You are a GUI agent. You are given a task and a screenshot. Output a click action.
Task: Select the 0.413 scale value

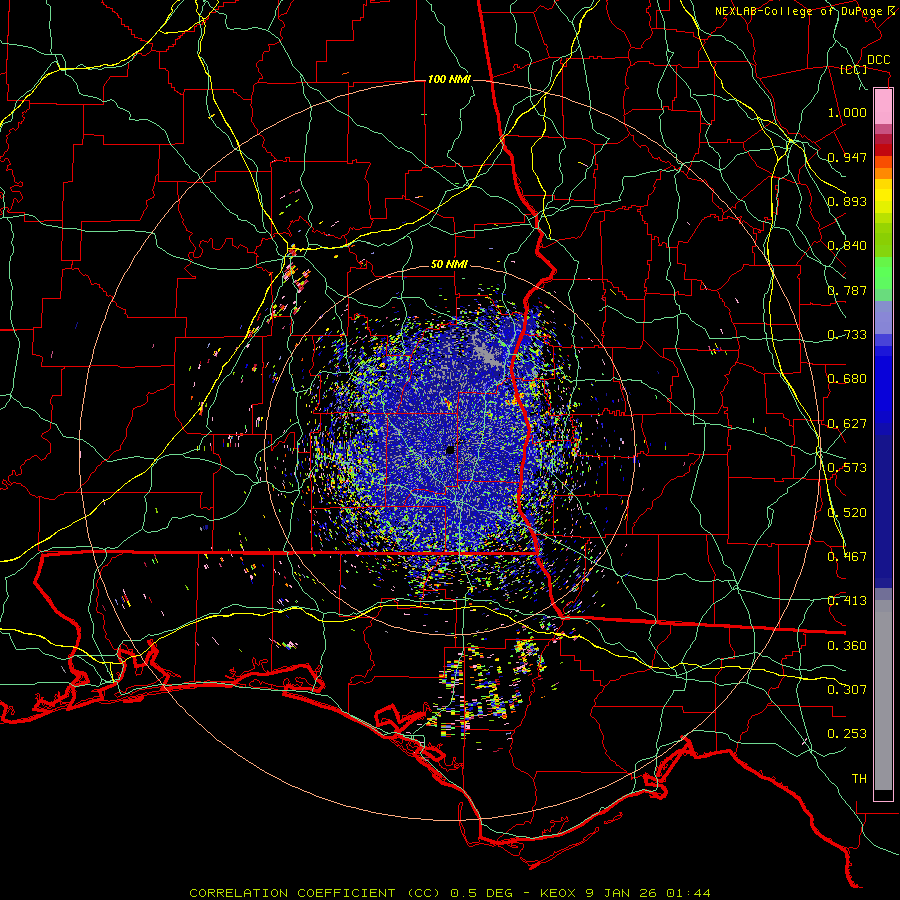(847, 601)
